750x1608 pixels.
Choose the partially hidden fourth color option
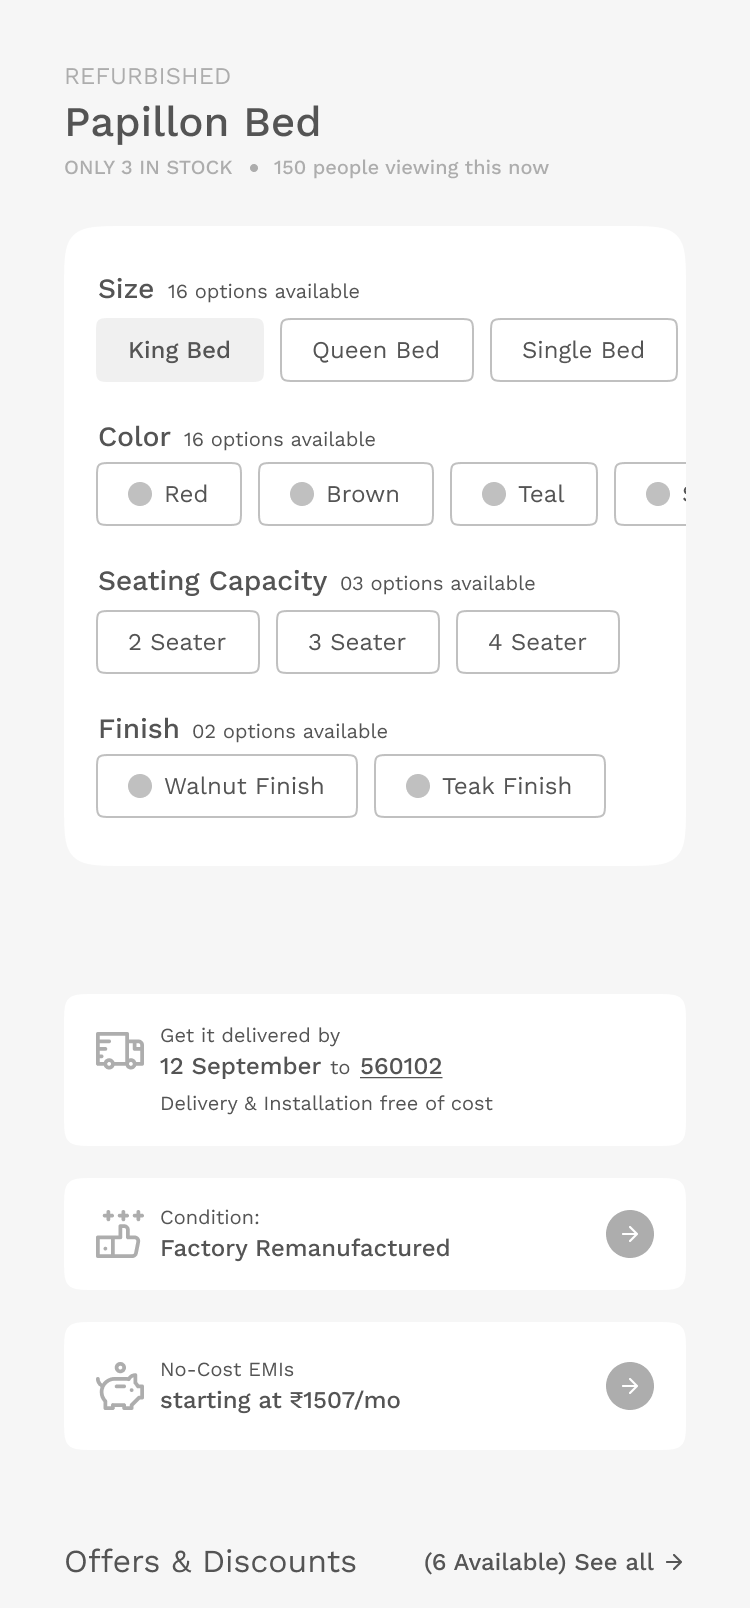pyautogui.click(x=652, y=494)
